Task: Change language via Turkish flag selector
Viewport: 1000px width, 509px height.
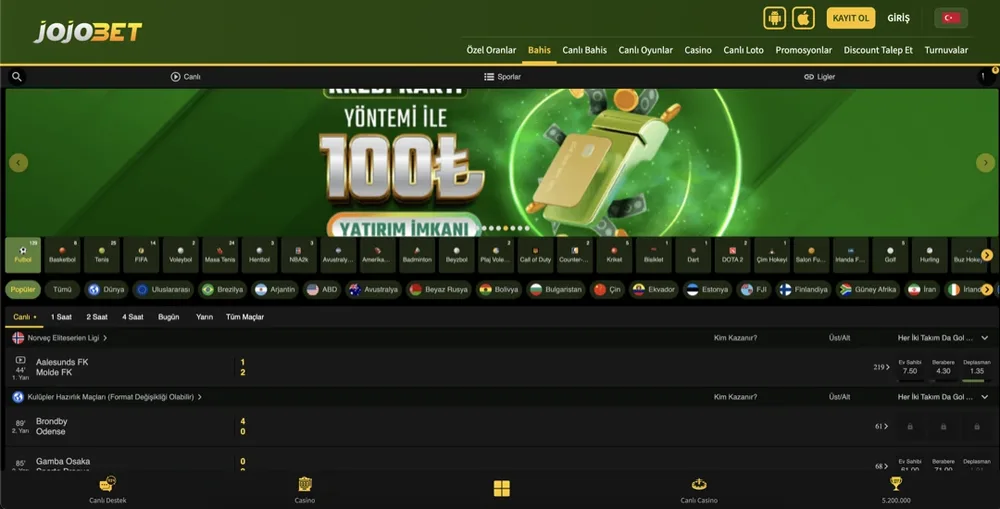Action: point(951,18)
